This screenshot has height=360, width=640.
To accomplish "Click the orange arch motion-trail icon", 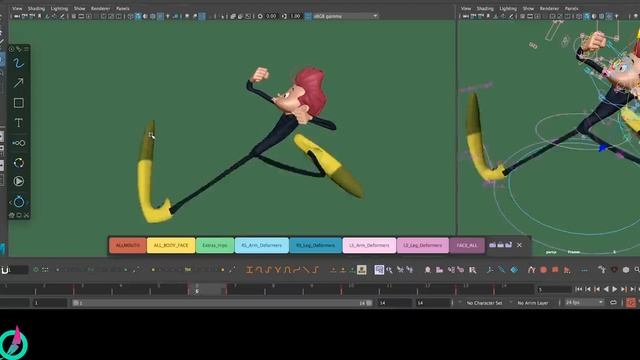I will (x=531, y=269).
